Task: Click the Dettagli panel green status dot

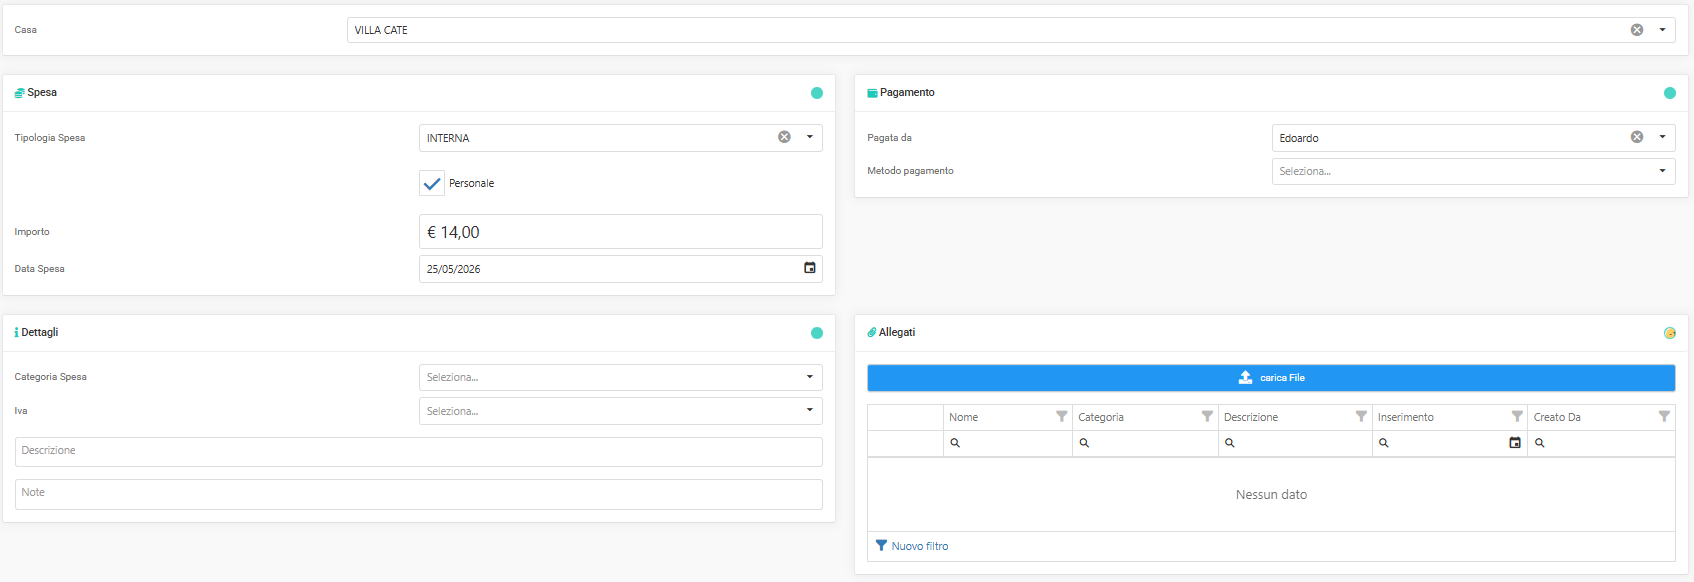Action: coord(817,333)
